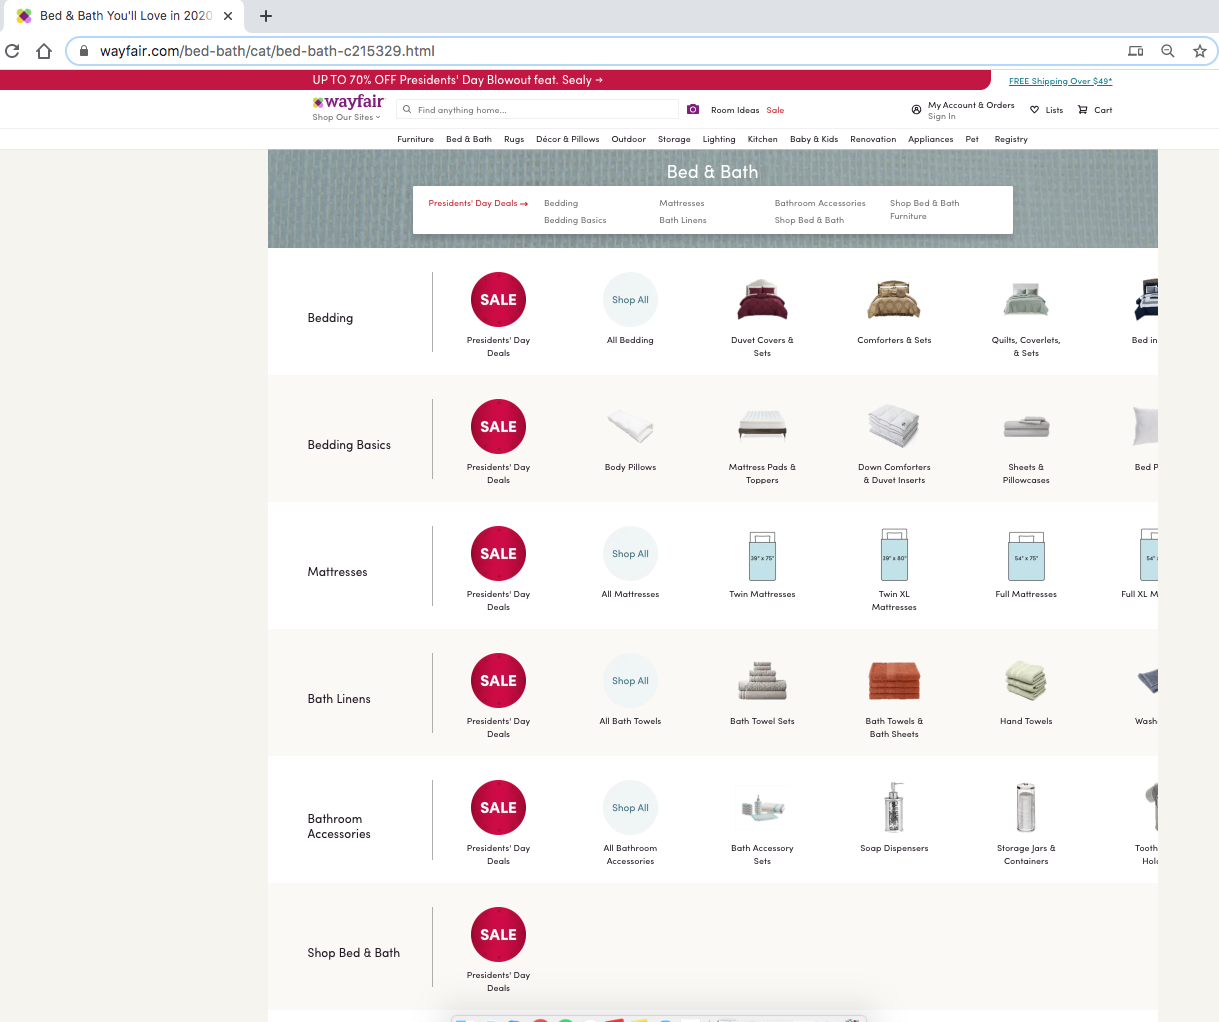This screenshot has width=1219, height=1022.
Task: Open the Lists heart icon
Action: coord(1035,110)
